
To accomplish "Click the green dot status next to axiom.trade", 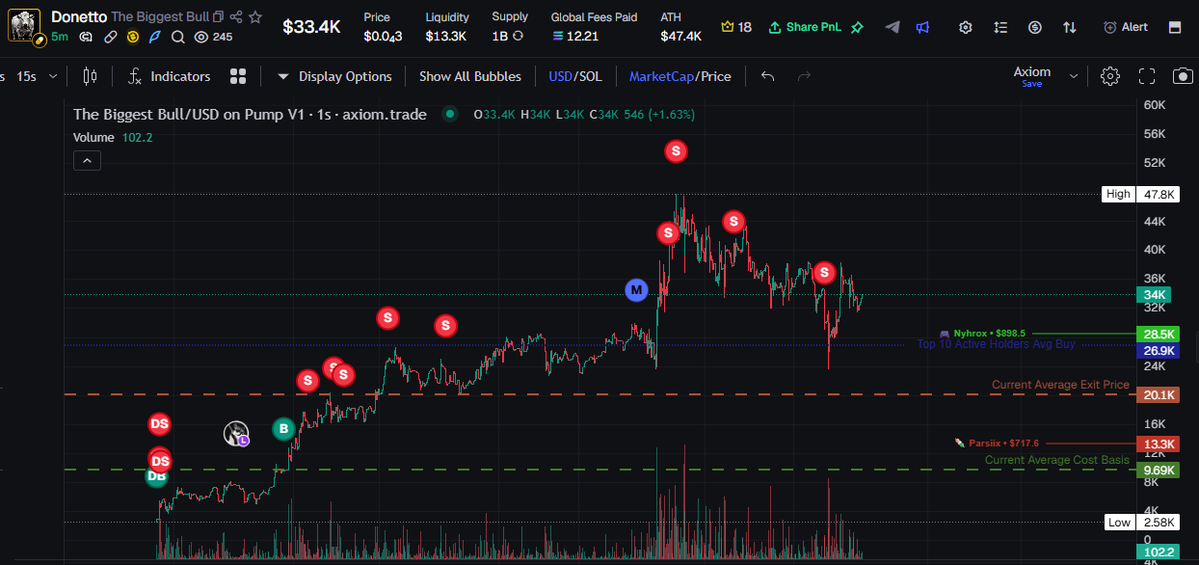I will tap(450, 115).
